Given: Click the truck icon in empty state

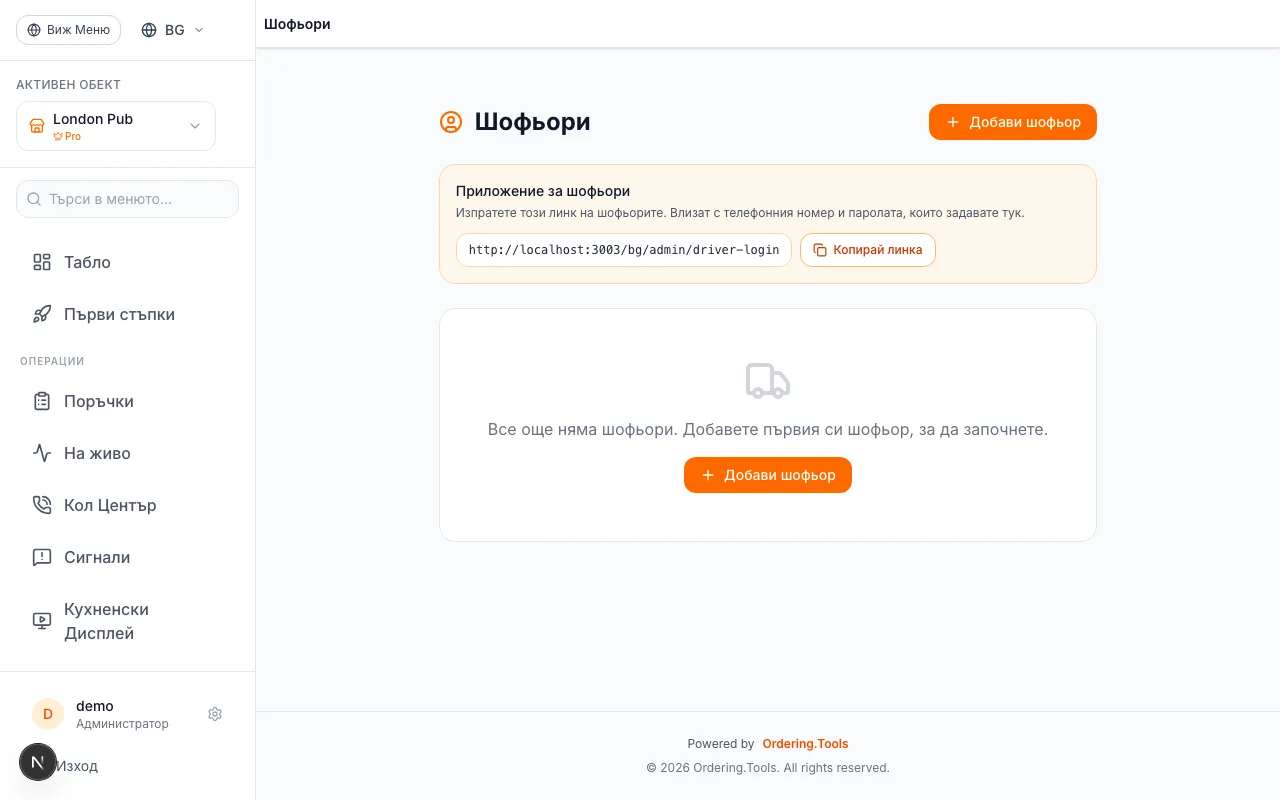Looking at the screenshot, I should coord(768,381).
